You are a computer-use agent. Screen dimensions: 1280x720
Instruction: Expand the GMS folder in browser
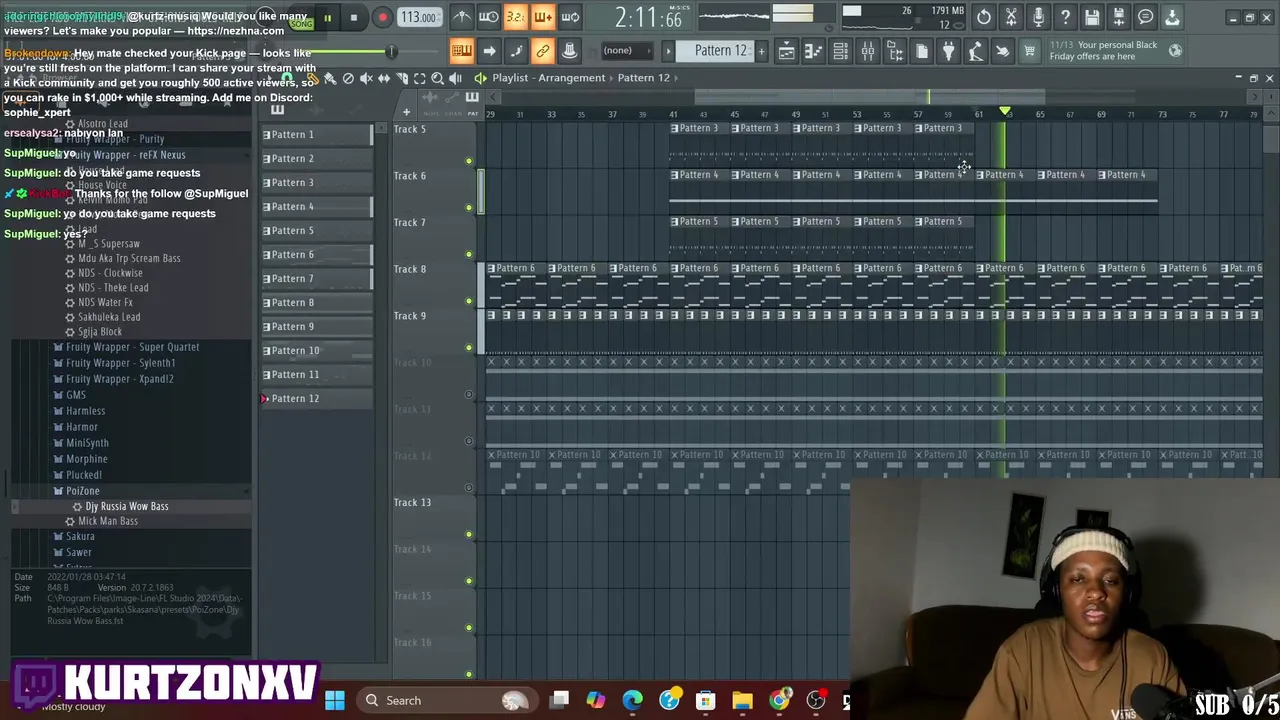[x=75, y=395]
